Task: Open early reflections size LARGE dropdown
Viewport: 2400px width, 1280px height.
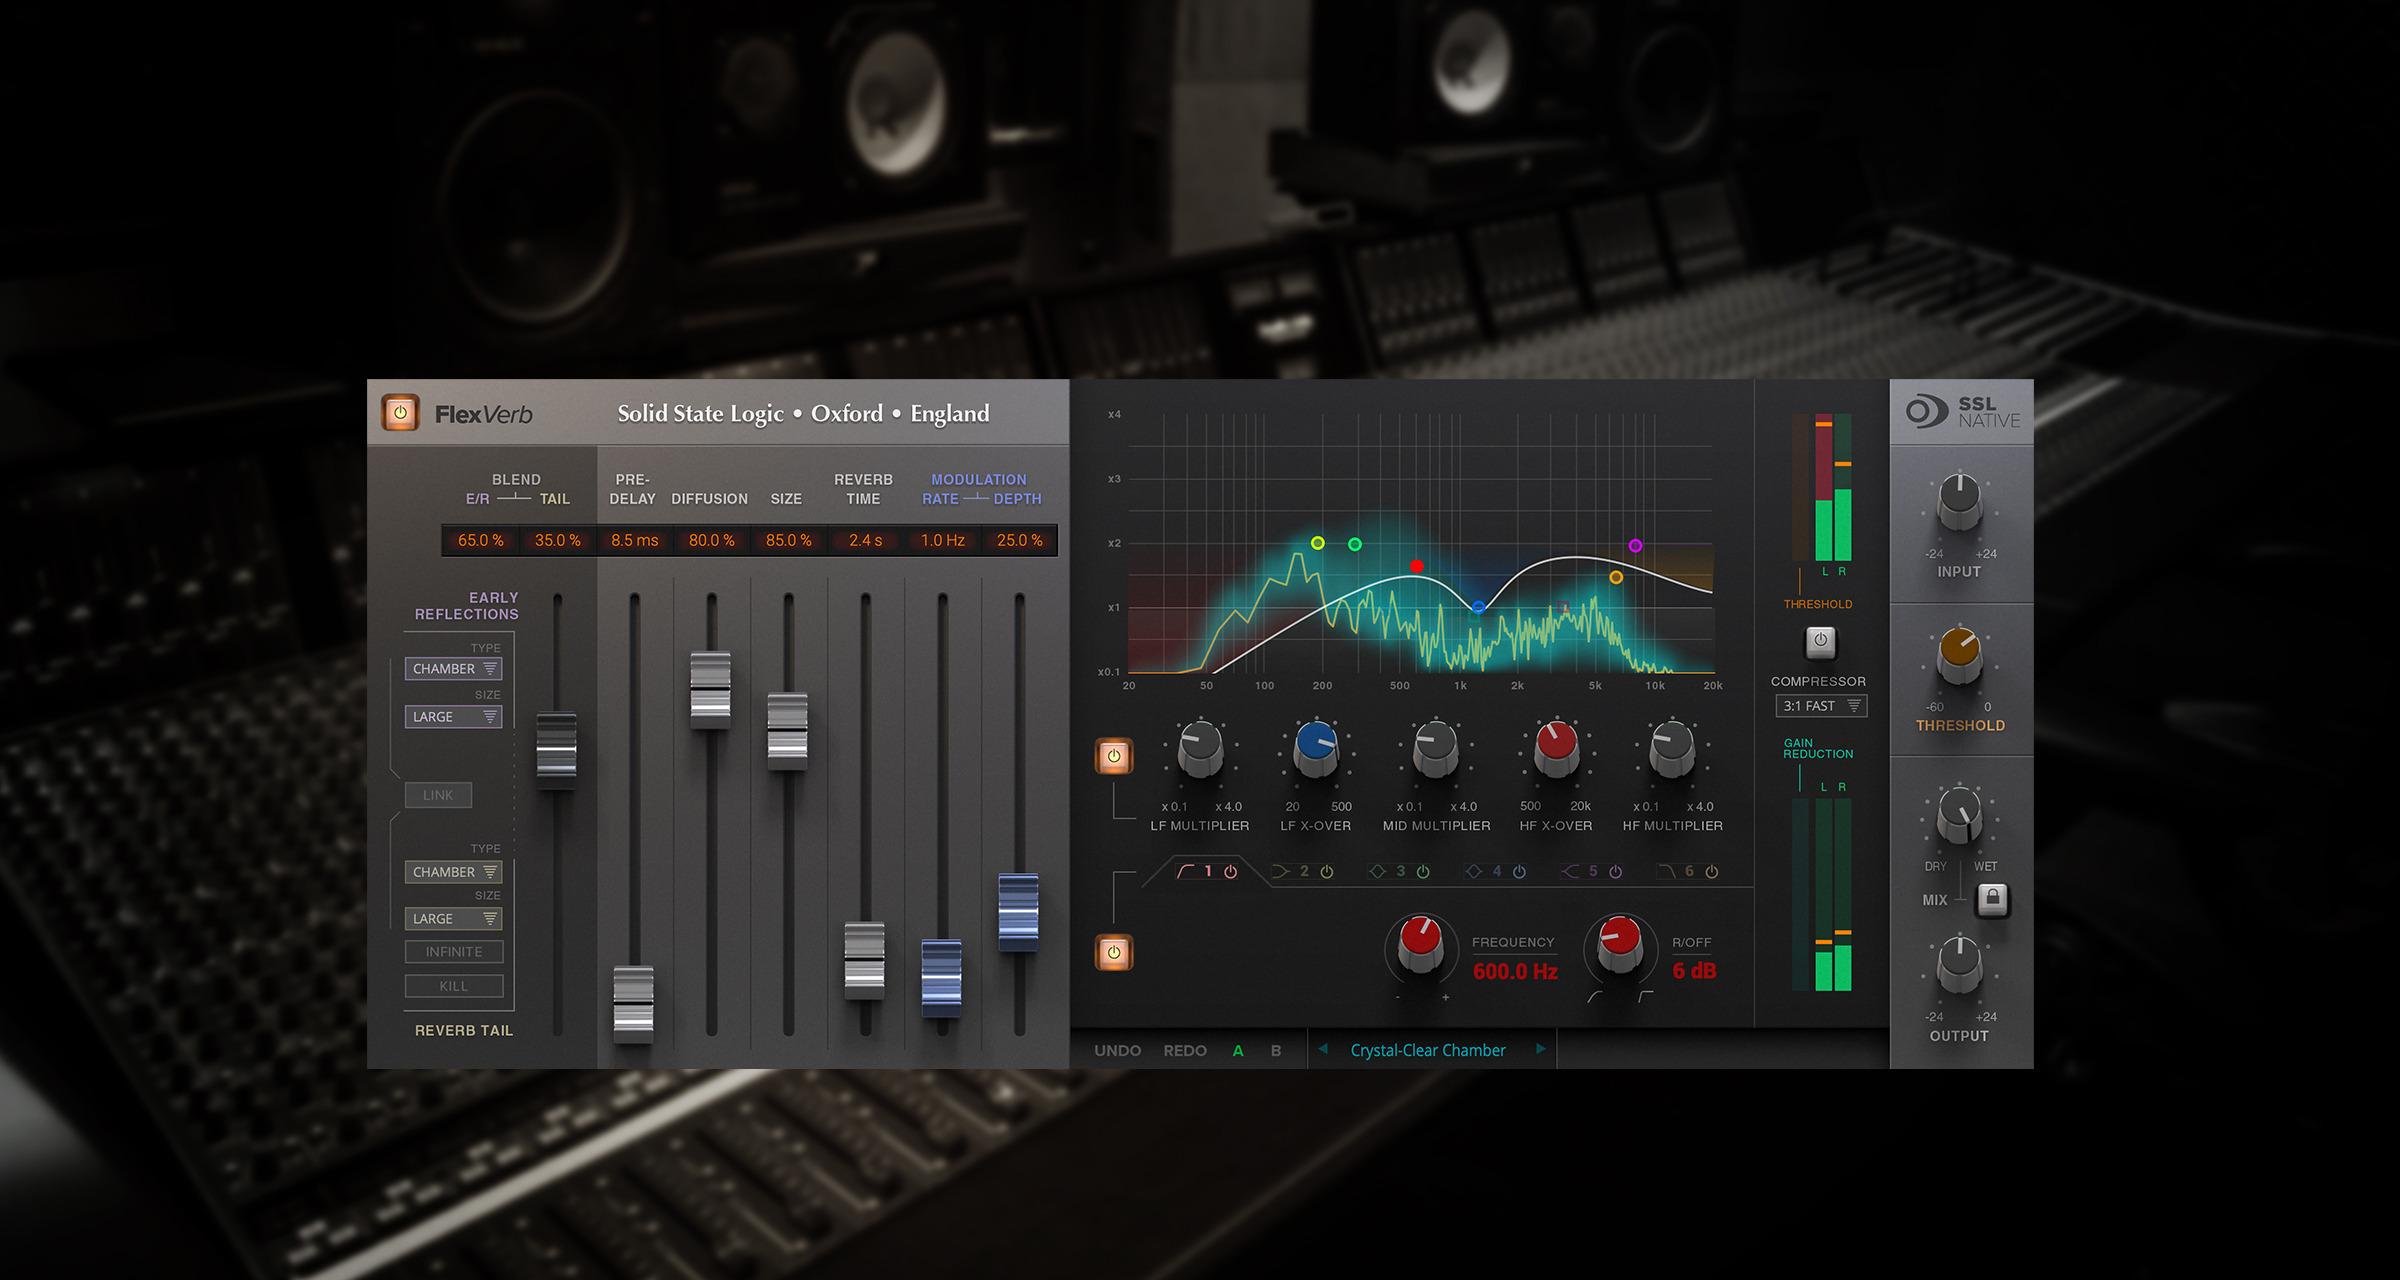Action: coord(453,717)
